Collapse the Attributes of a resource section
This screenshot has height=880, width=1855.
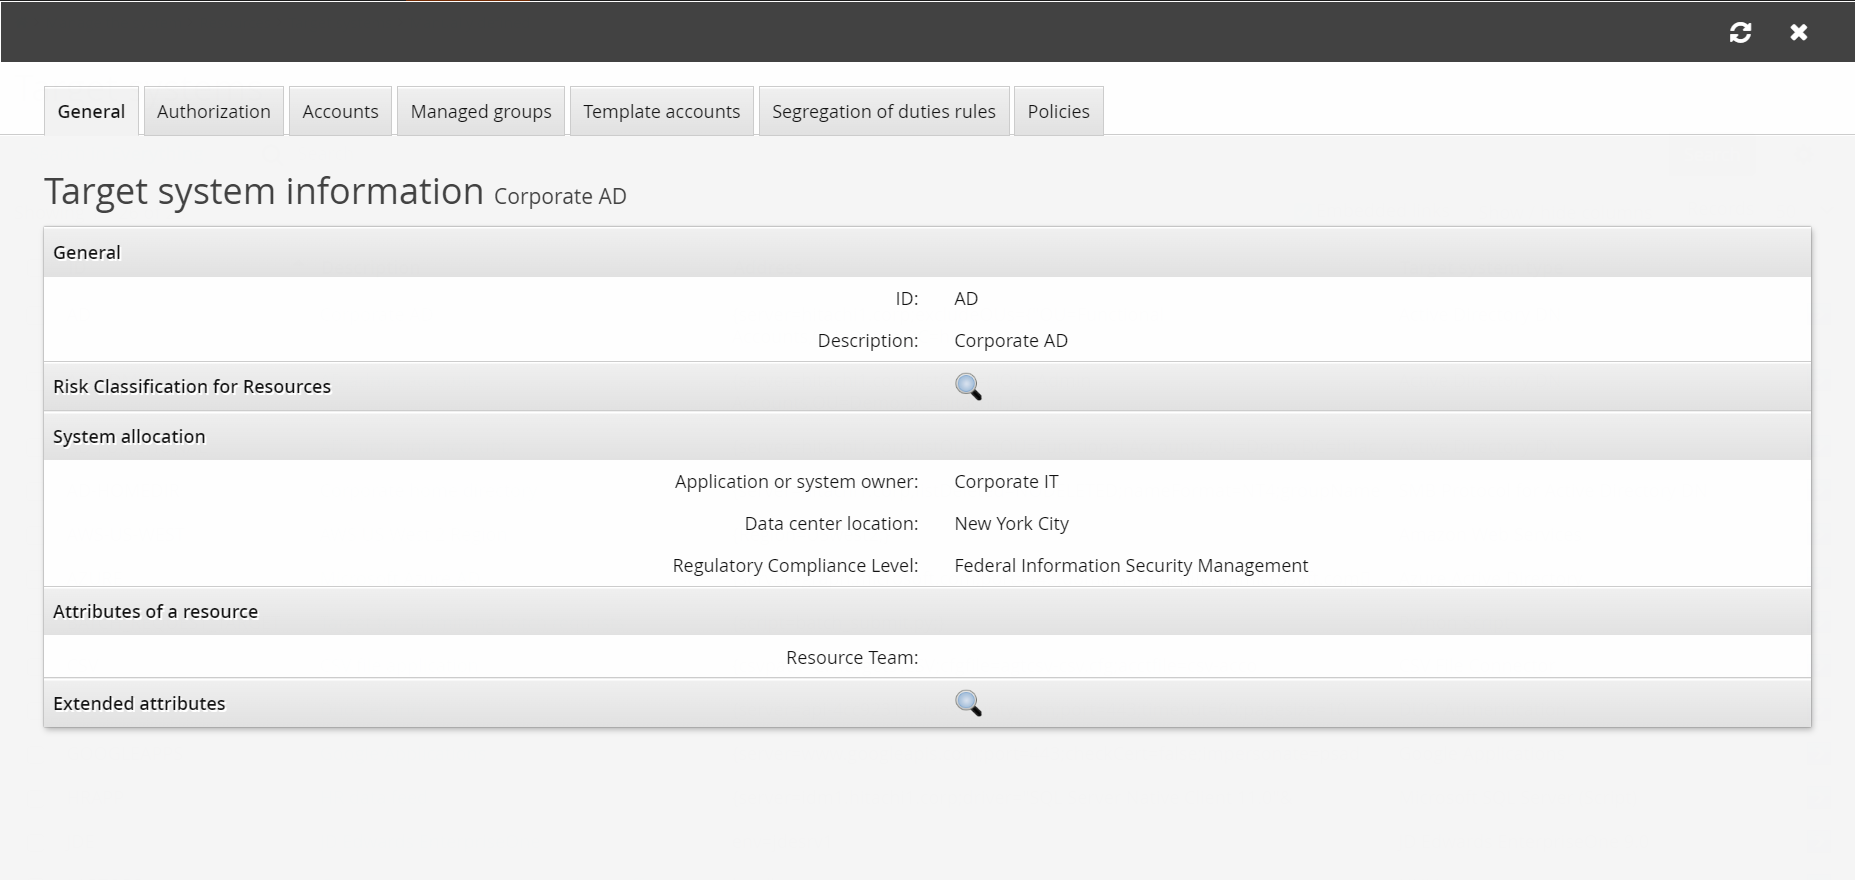(155, 612)
